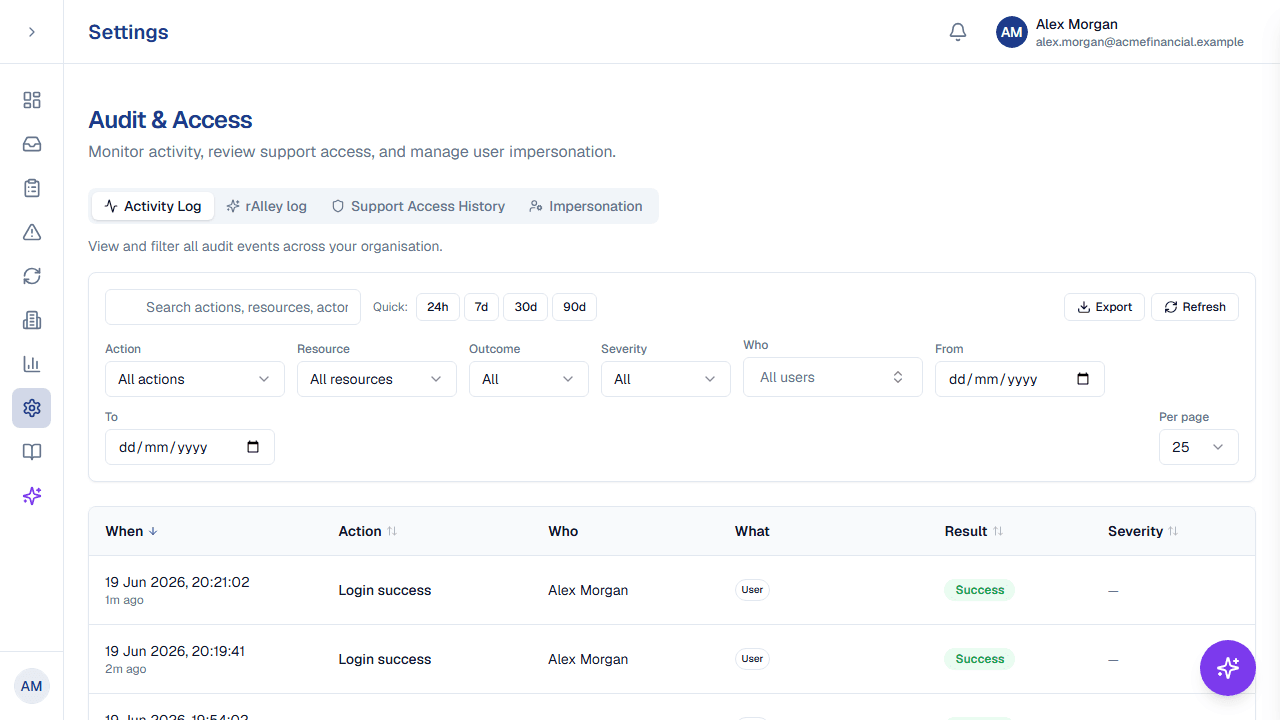Image resolution: width=1280 pixels, height=720 pixels.
Task: Click the AM avatar at sidebar bottom
Action: tap(32, 686)
